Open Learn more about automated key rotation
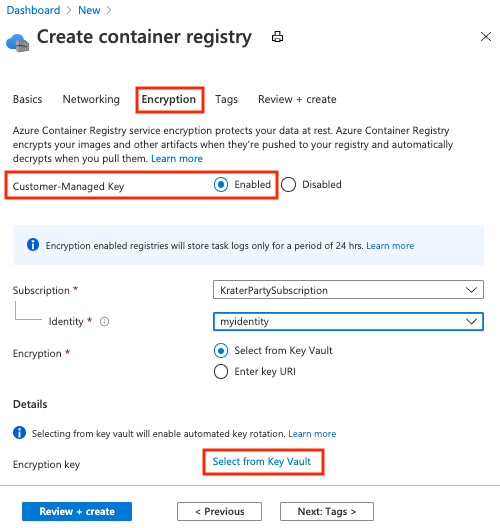The width and height of the screenshot is (500, 528). 312,434
